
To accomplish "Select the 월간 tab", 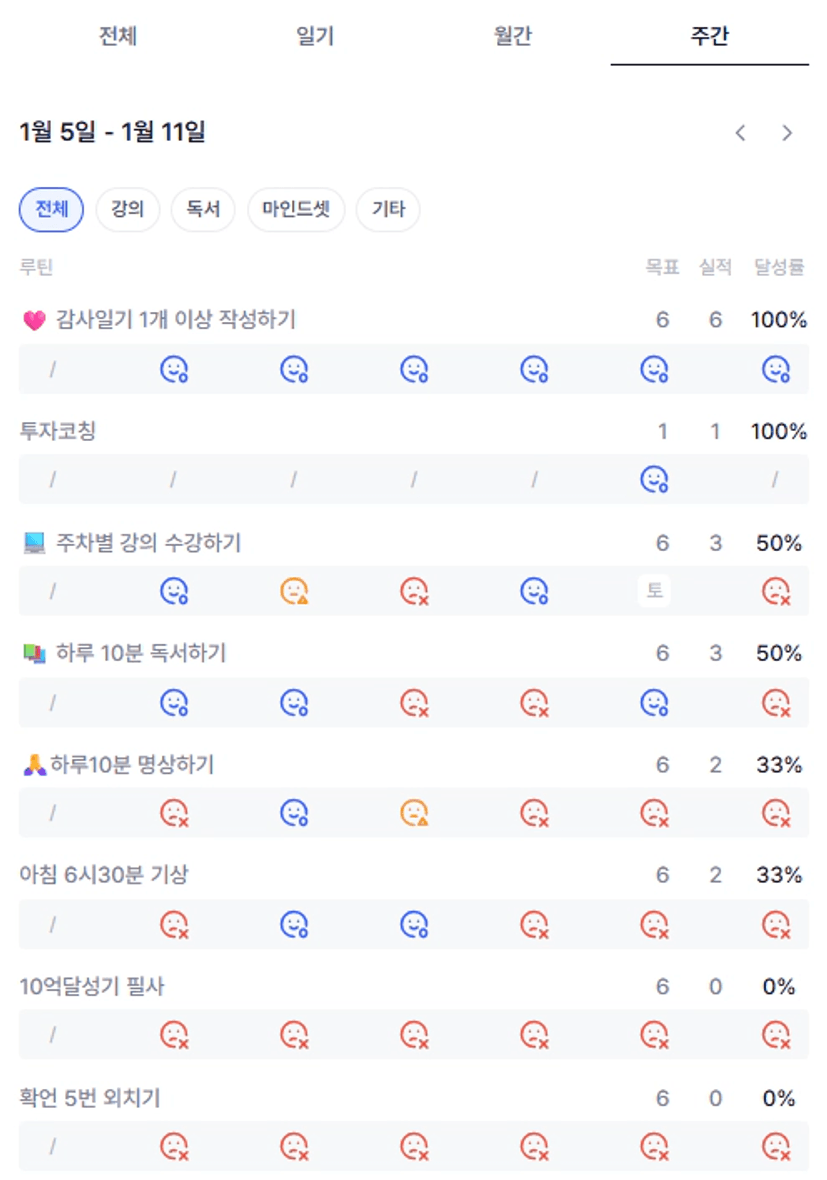I will [512, 37].
